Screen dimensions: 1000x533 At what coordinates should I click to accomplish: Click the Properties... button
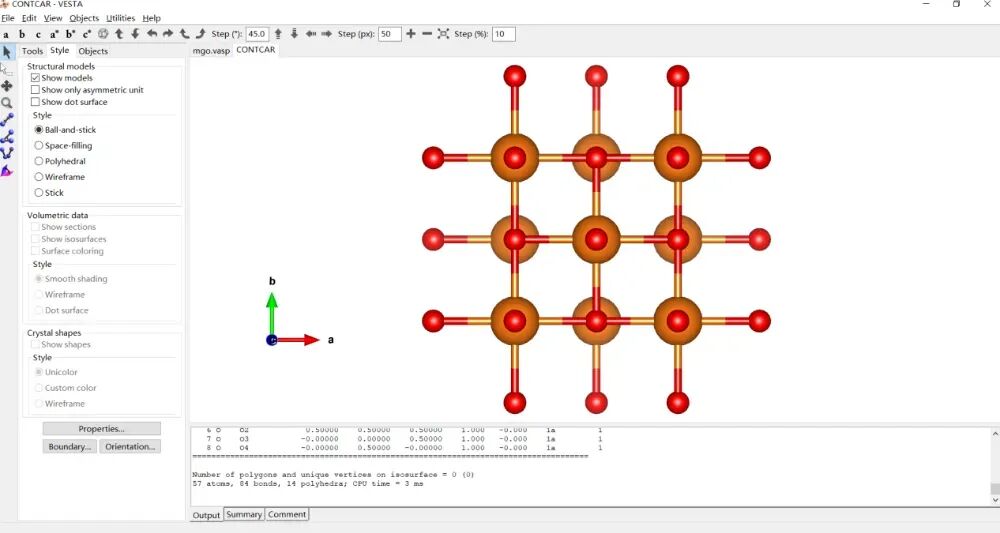coord(101,428)
